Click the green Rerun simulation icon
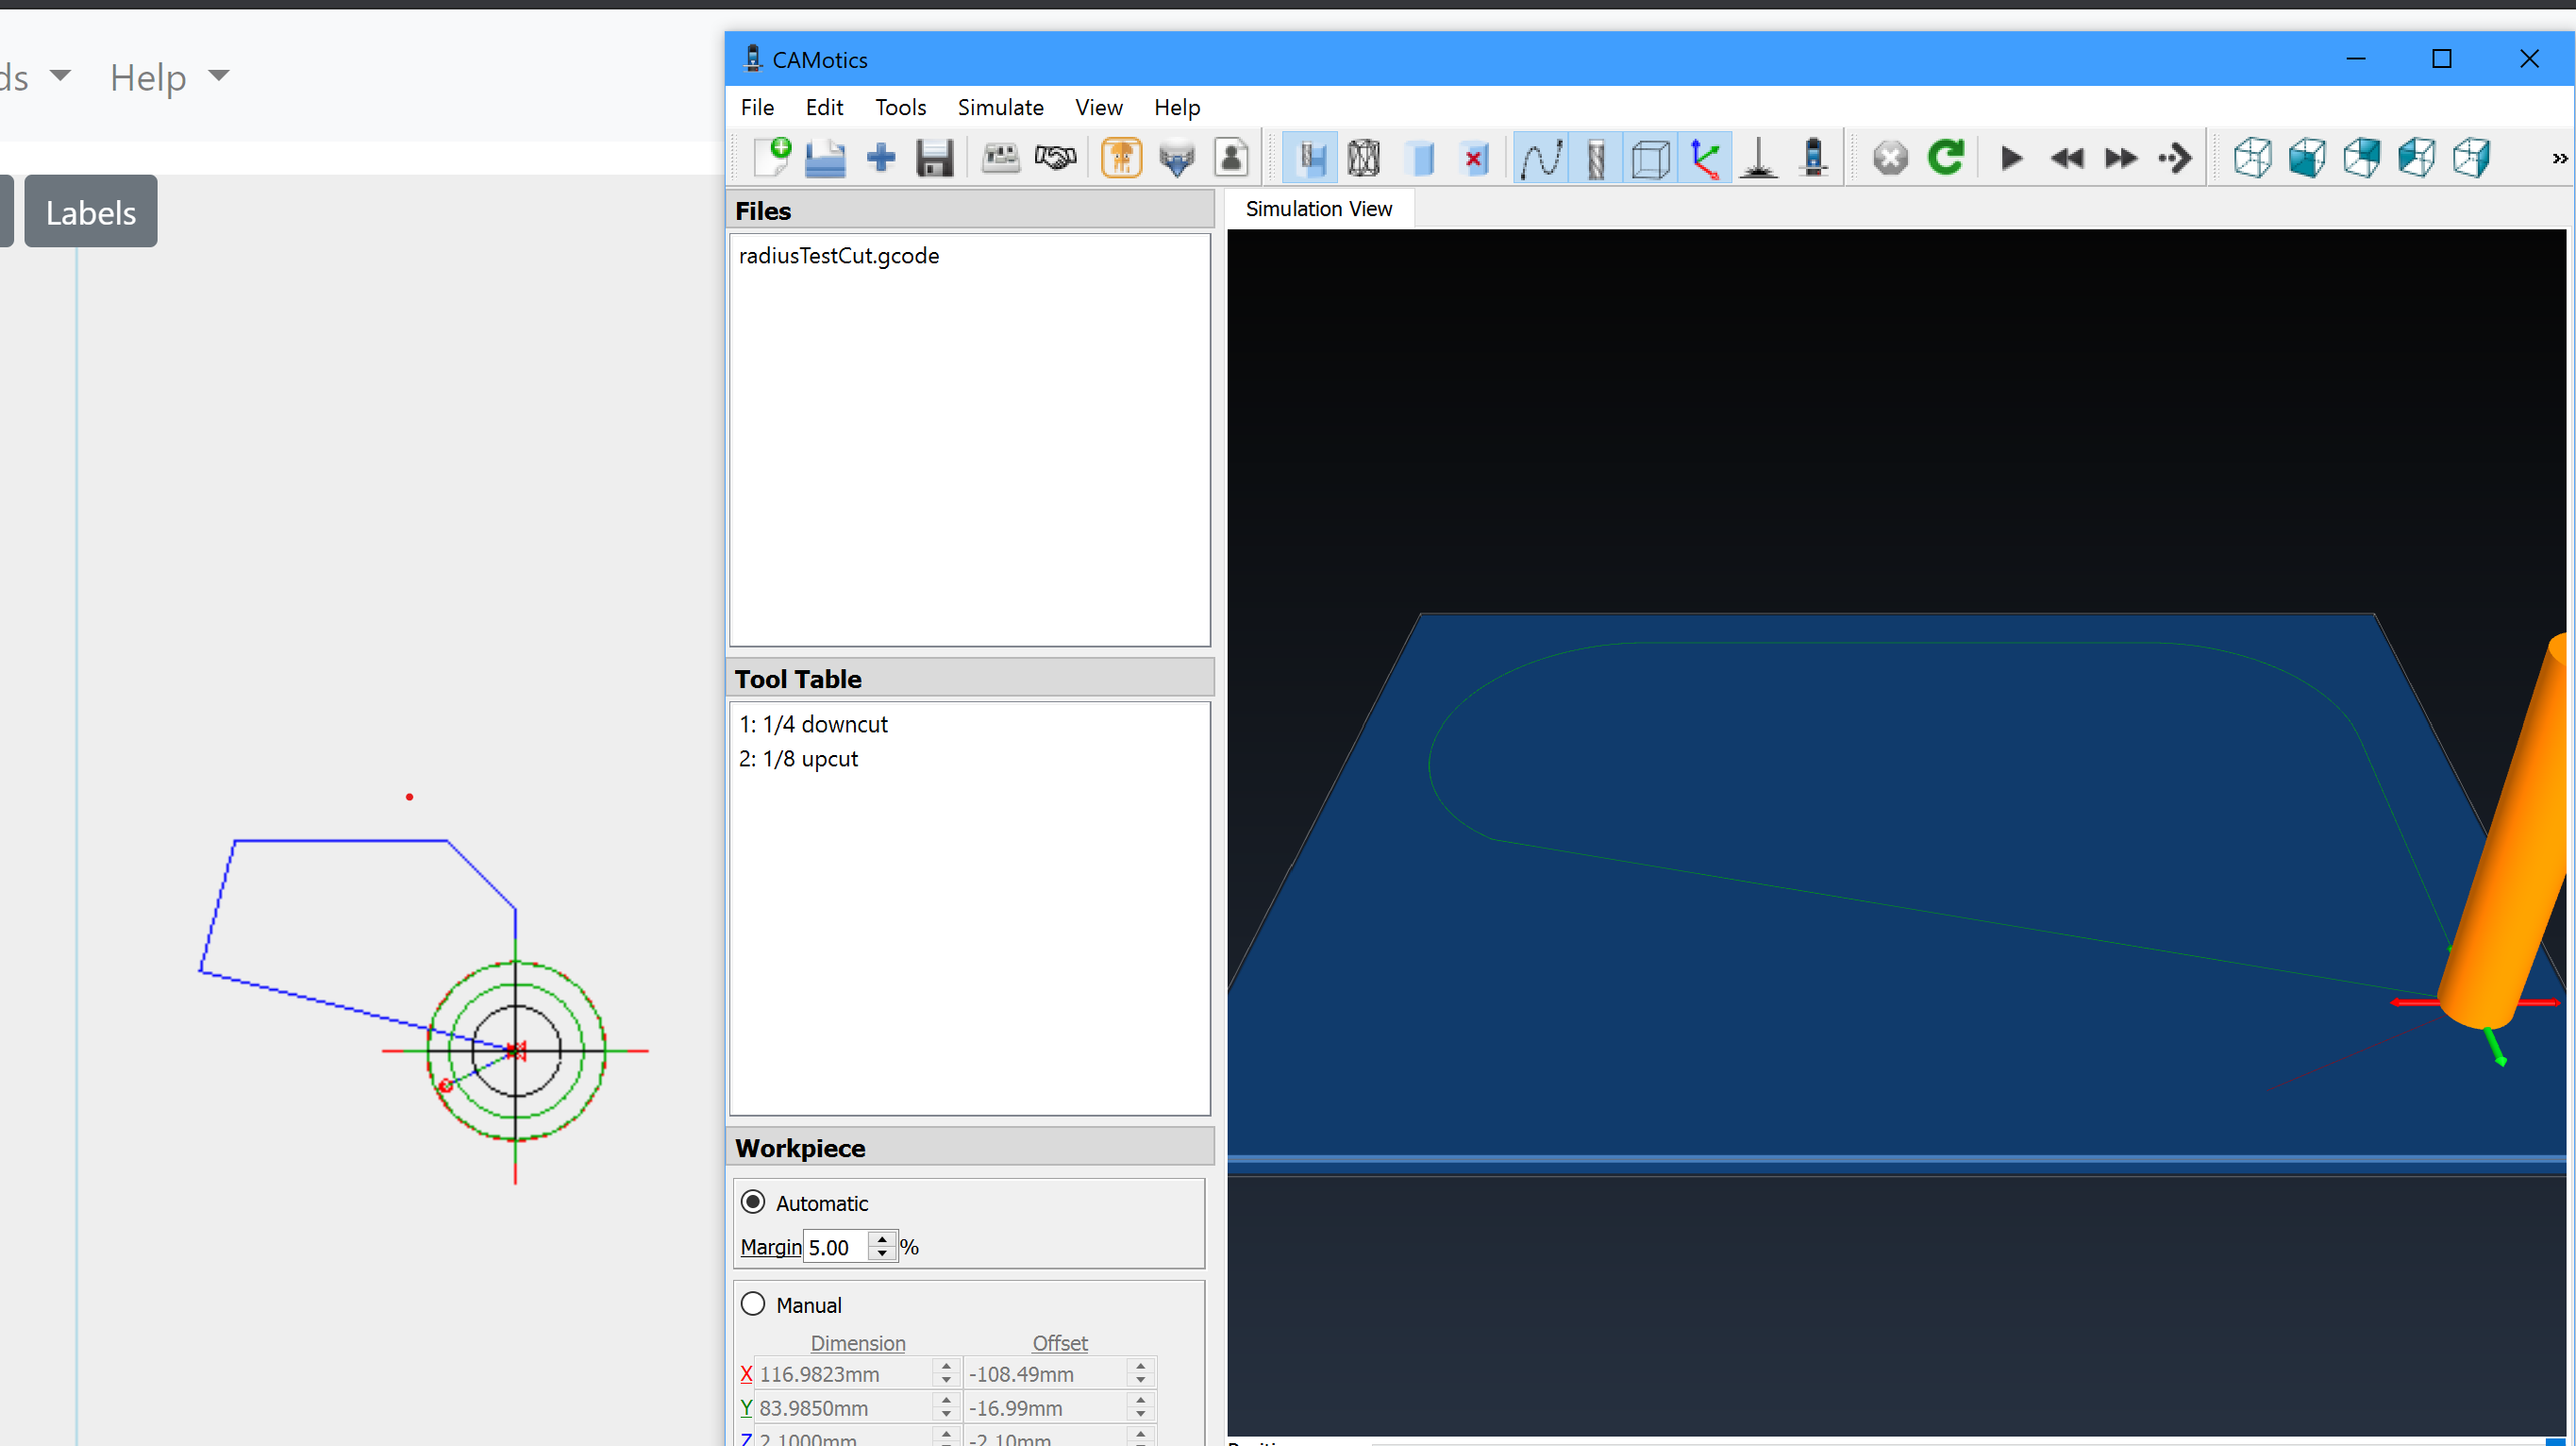 [x=1945, y=157]
